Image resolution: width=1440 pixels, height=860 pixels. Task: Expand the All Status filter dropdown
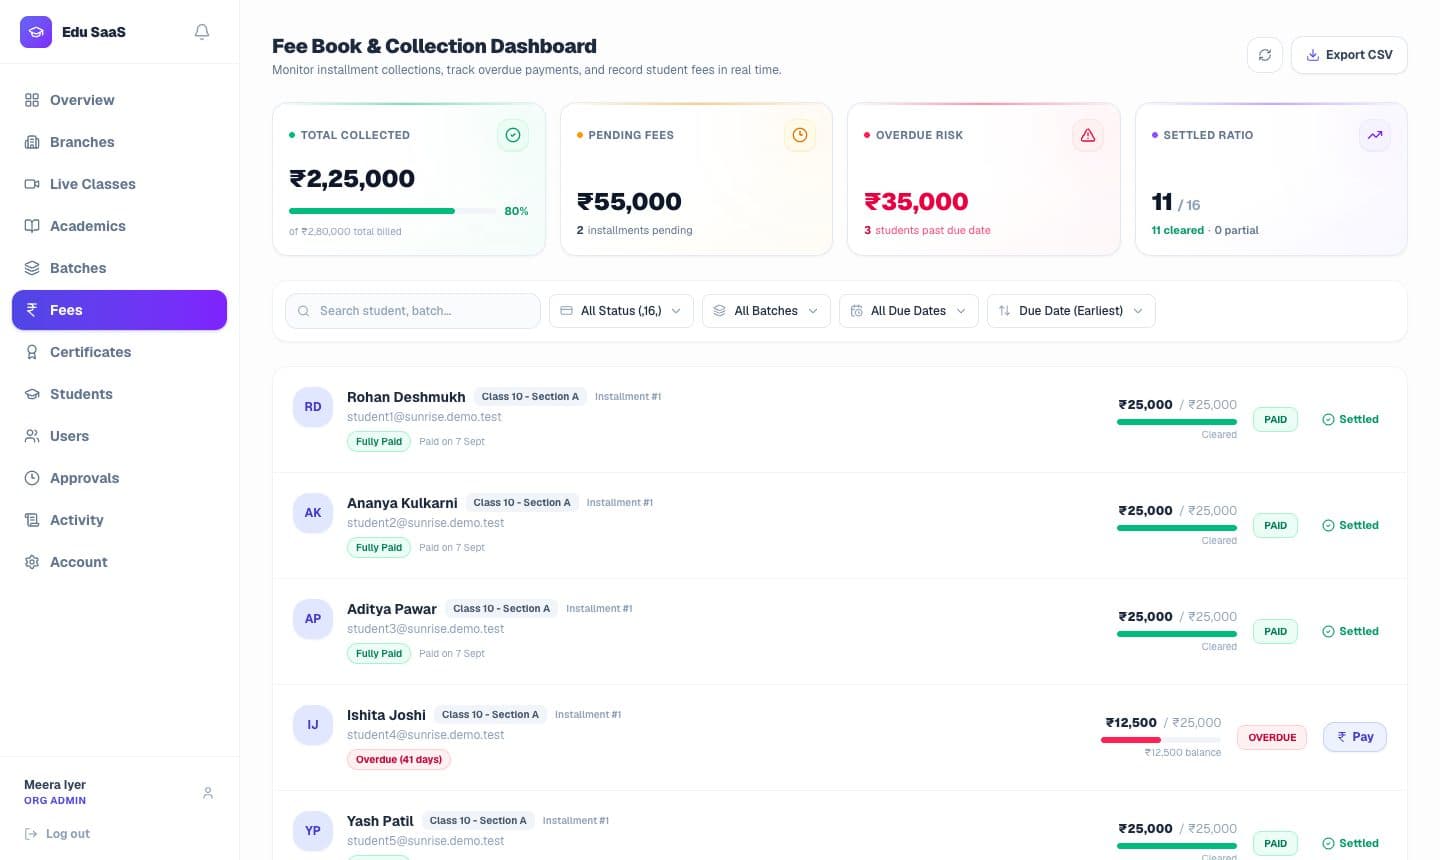click(x=621, y=311)
